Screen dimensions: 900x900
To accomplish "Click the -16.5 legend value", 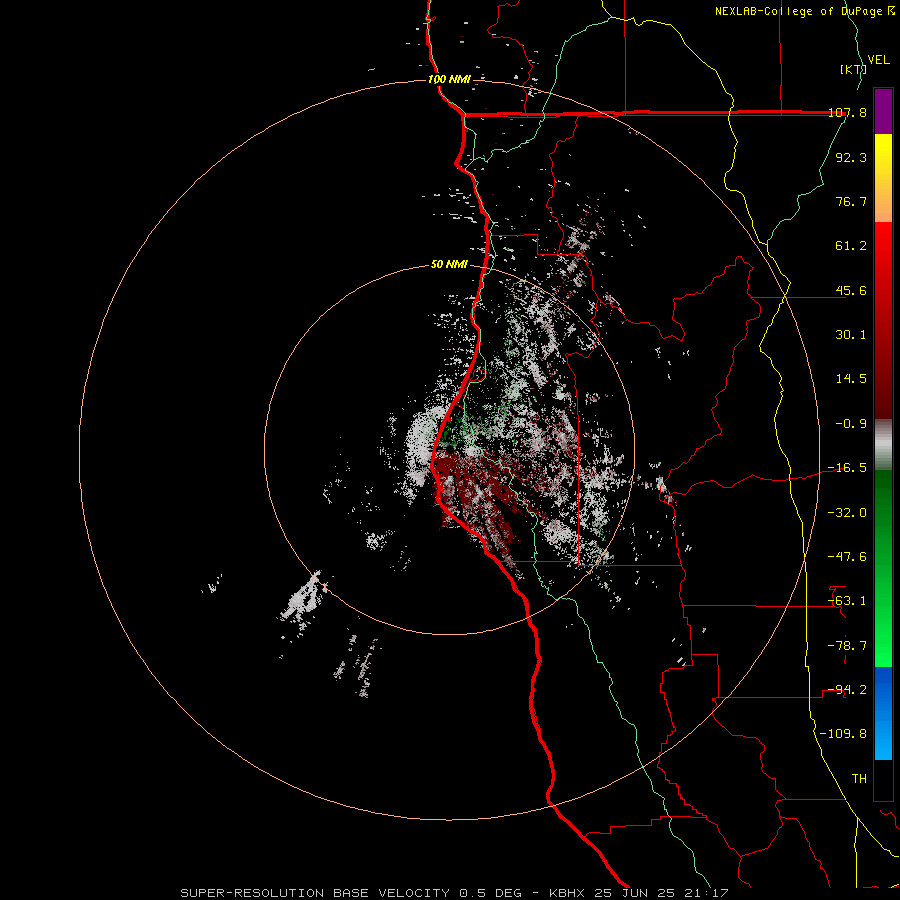I will pyautogui.click(x=847, y=468).
